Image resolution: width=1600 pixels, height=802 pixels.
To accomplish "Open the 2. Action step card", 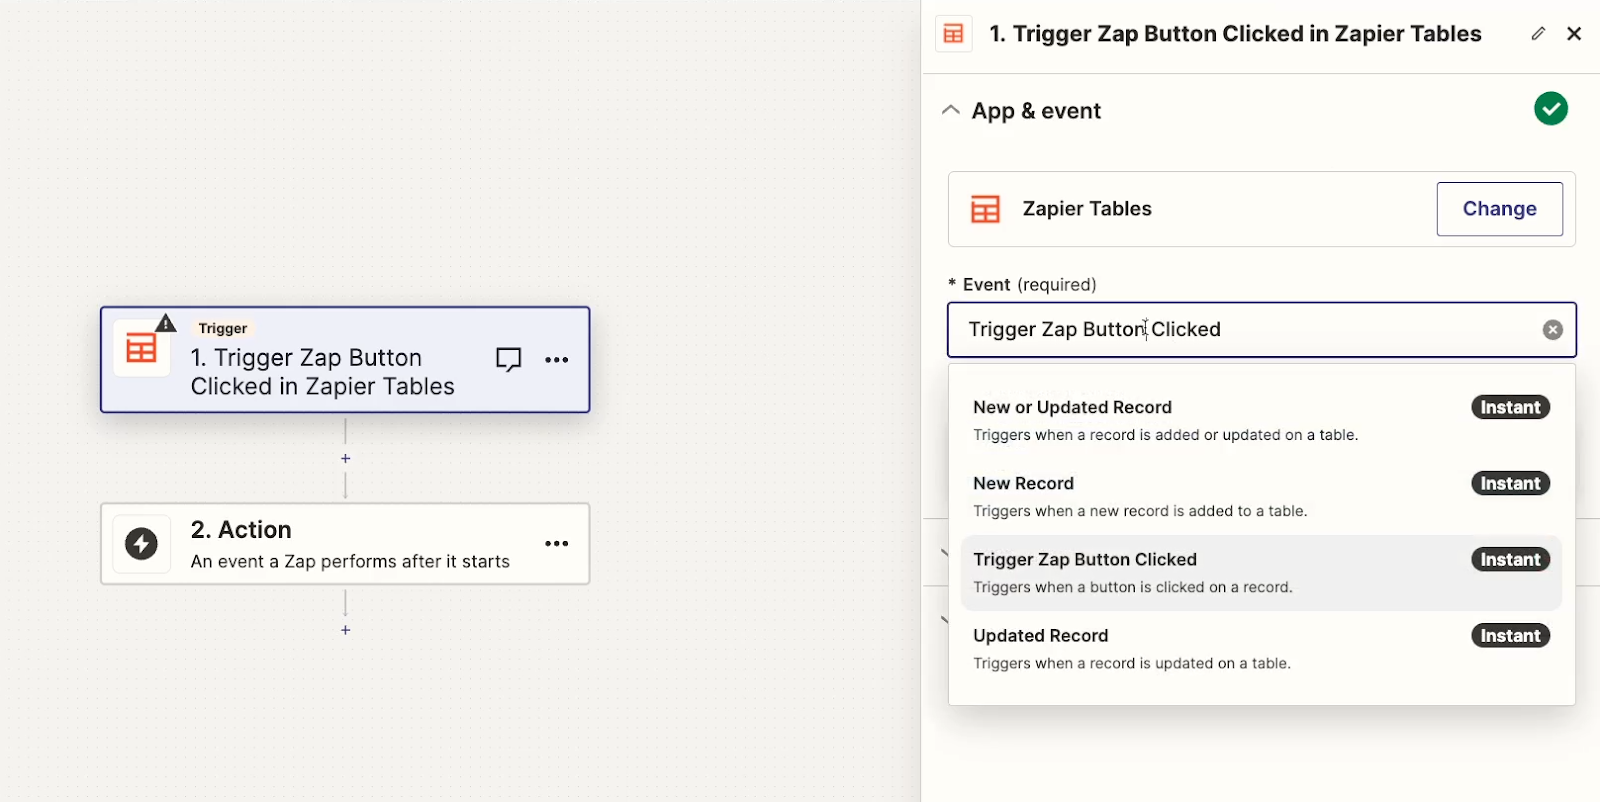I will [345, 544].
